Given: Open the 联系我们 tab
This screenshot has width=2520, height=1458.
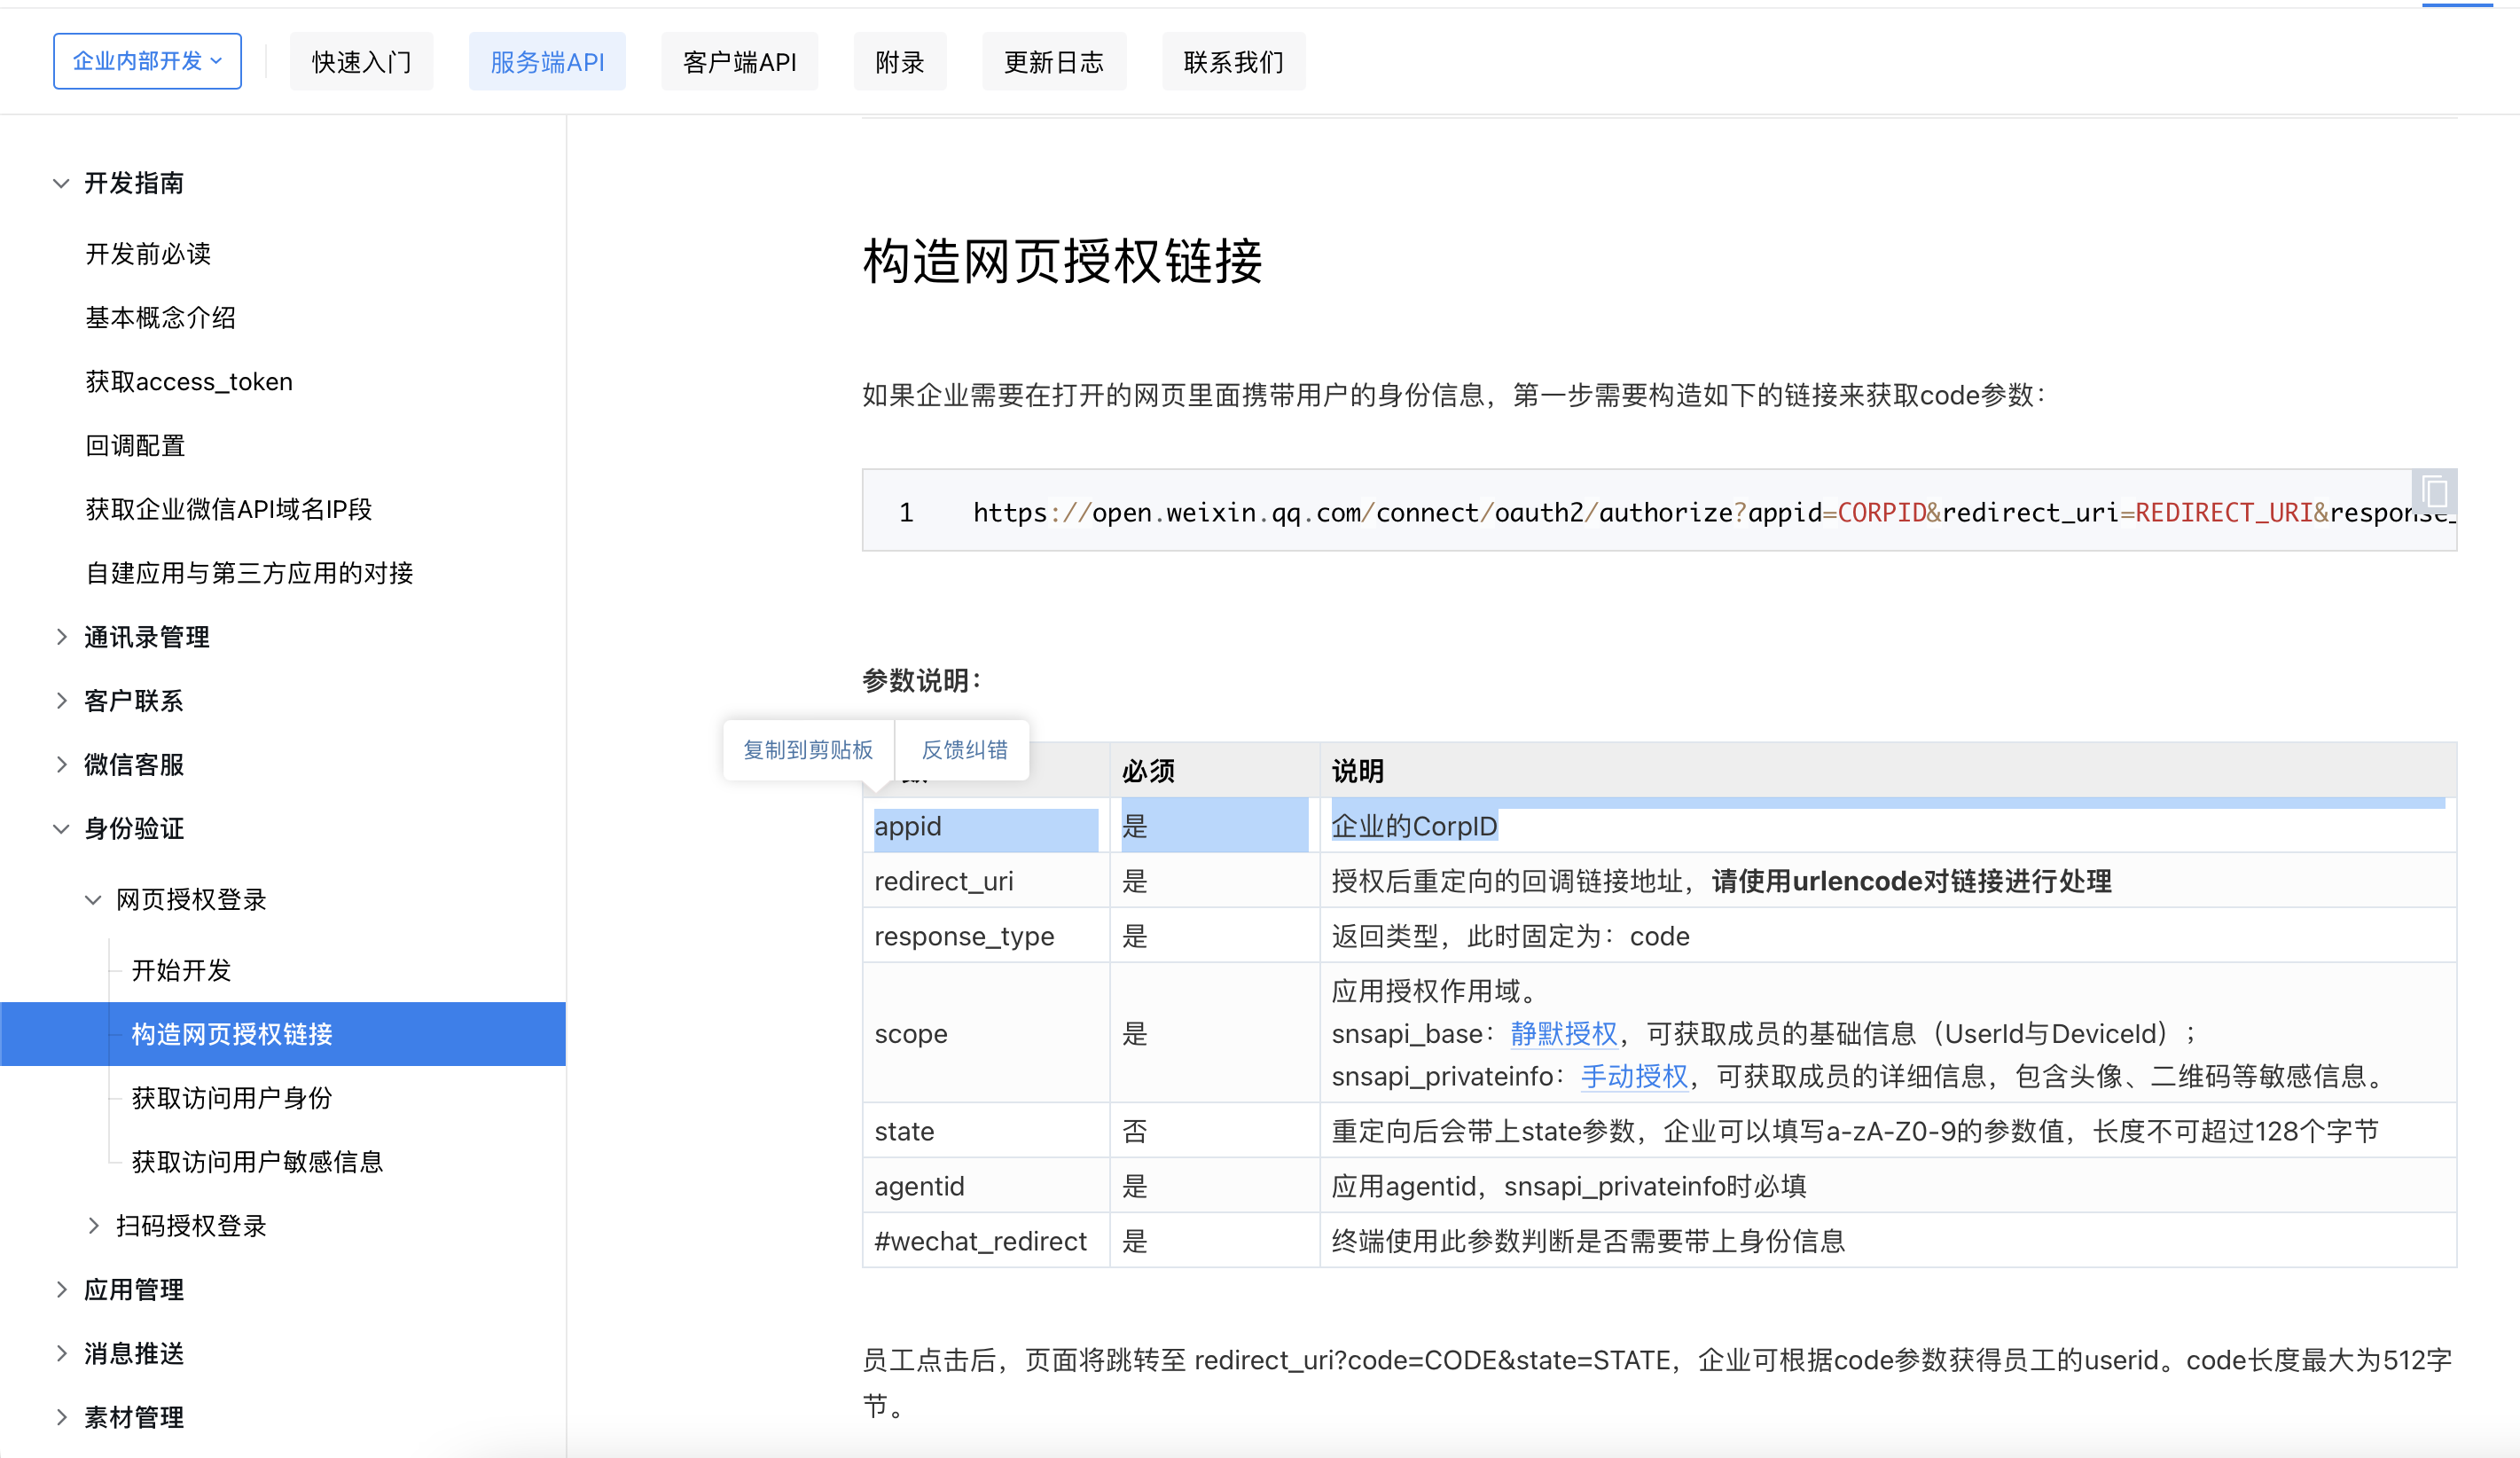Looking at the screenshot, I should (1234, 62).
